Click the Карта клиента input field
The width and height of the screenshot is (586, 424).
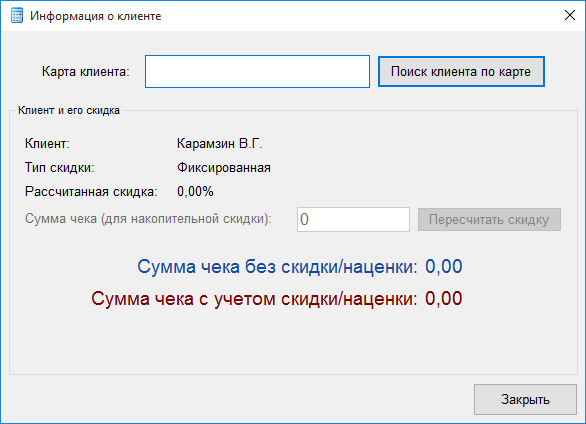(257, 72)
